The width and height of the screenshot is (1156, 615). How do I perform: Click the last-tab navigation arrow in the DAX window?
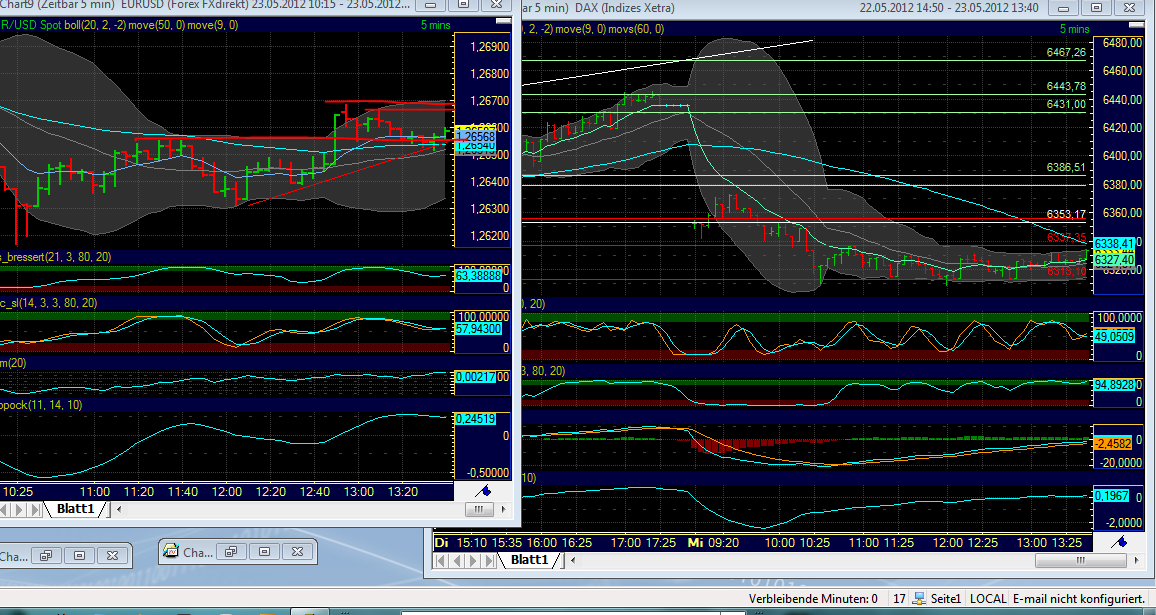point(490,561)
